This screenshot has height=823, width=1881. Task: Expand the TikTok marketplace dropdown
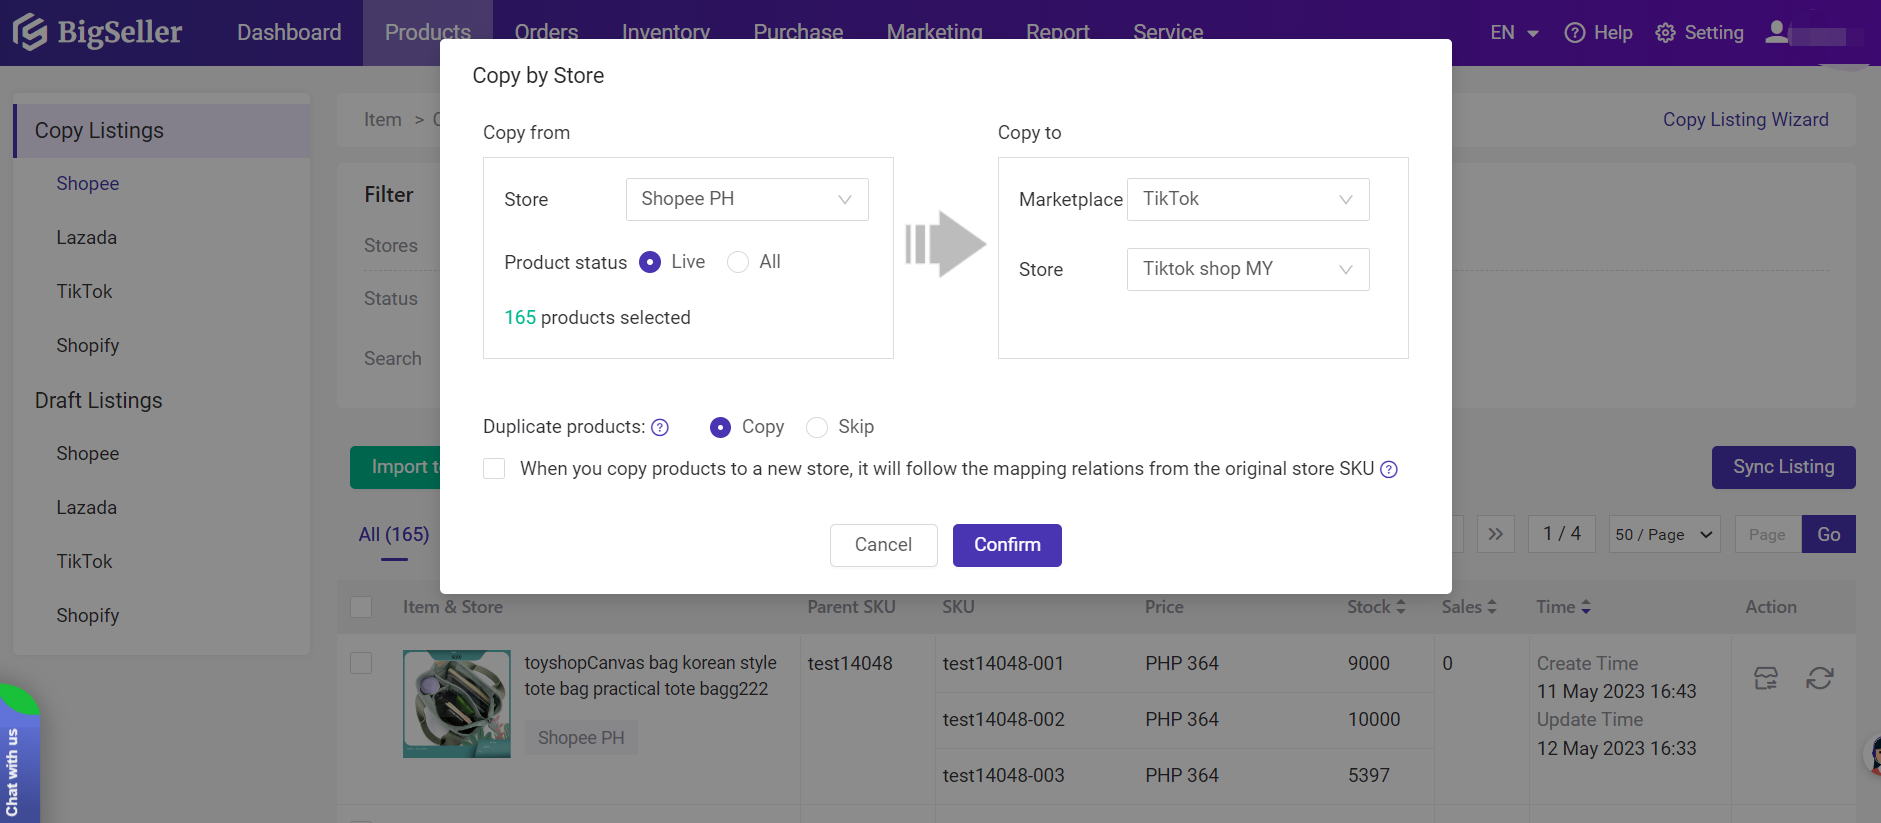pos(1247,199)
